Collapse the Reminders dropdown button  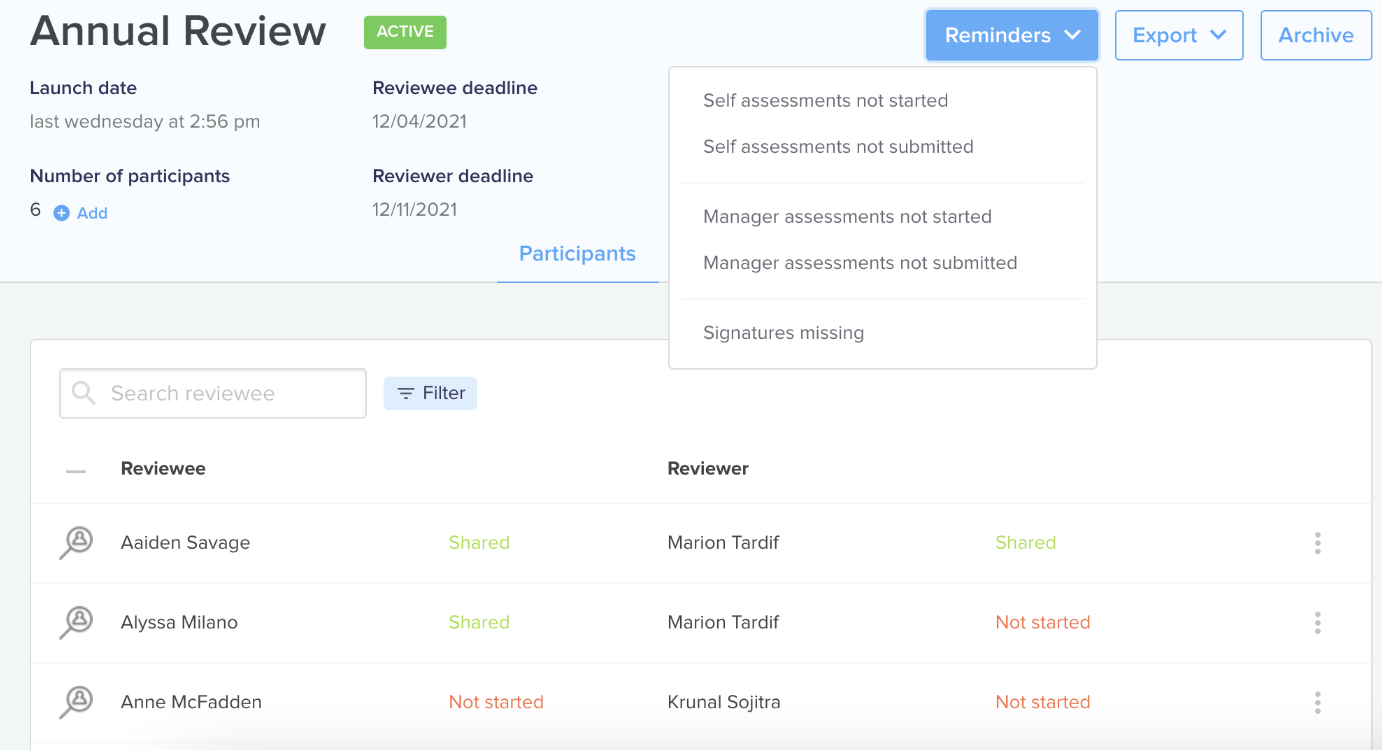click(1012, 35)
